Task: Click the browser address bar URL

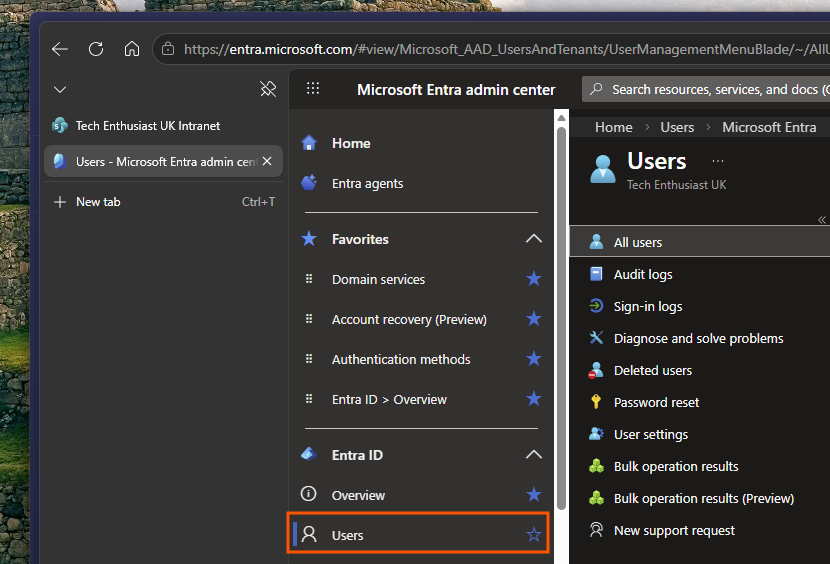Action: (x=507, y=49)
